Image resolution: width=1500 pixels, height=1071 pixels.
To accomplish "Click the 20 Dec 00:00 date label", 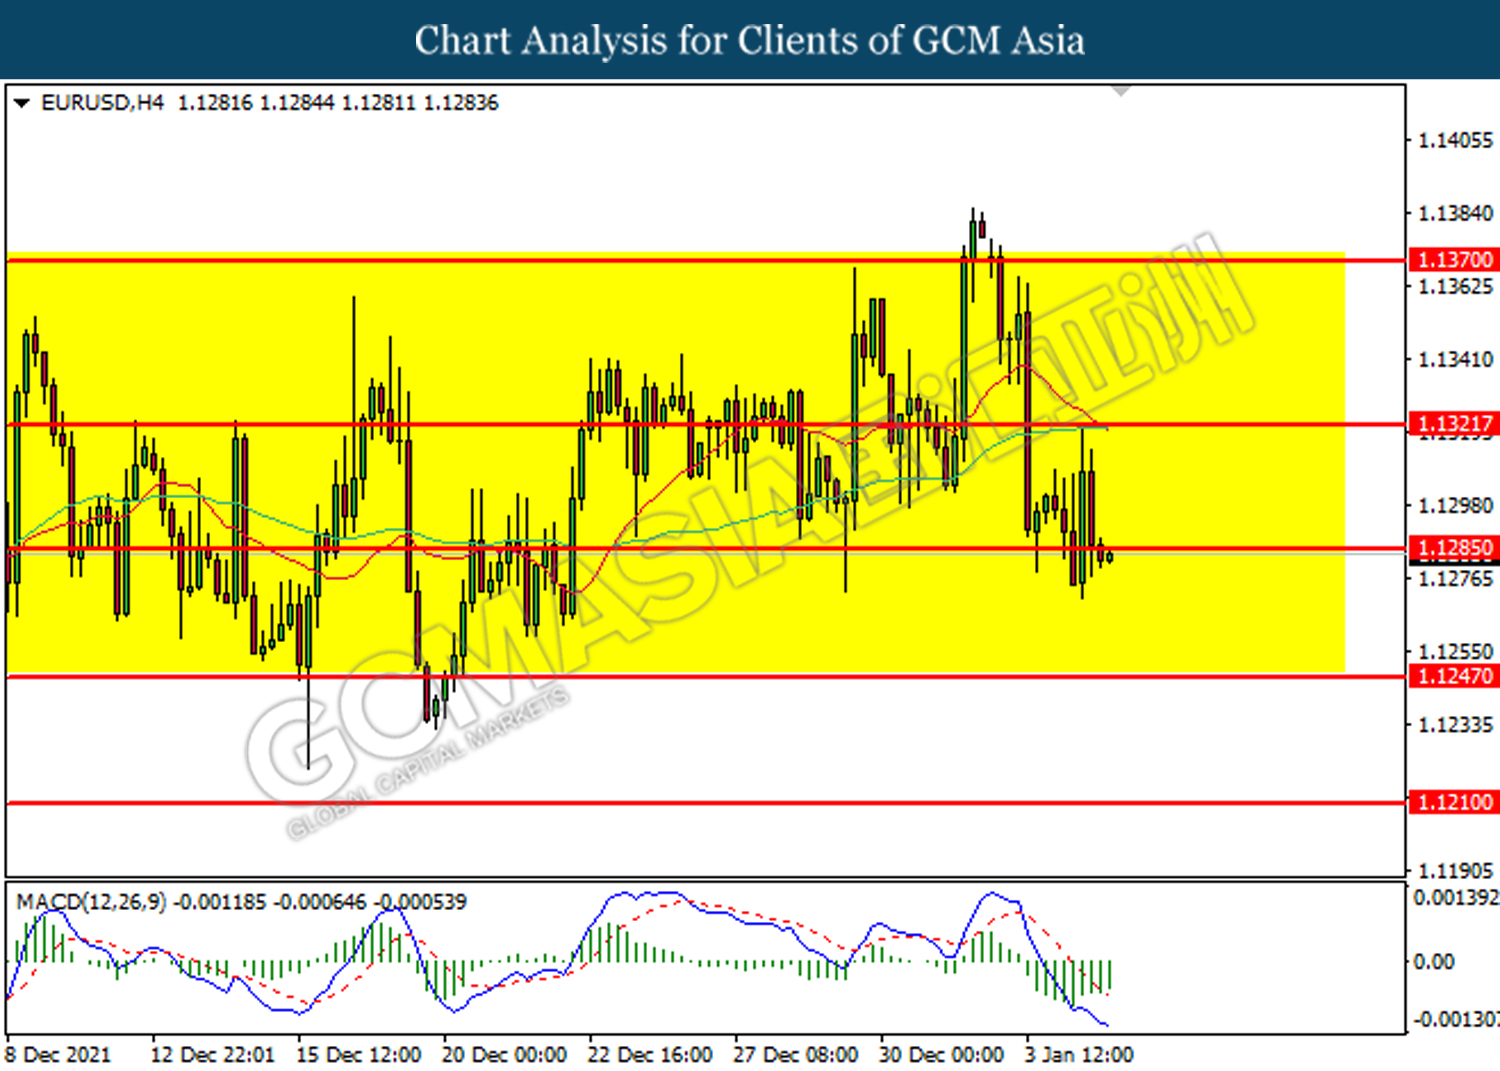I will (x=504, y=1055).
